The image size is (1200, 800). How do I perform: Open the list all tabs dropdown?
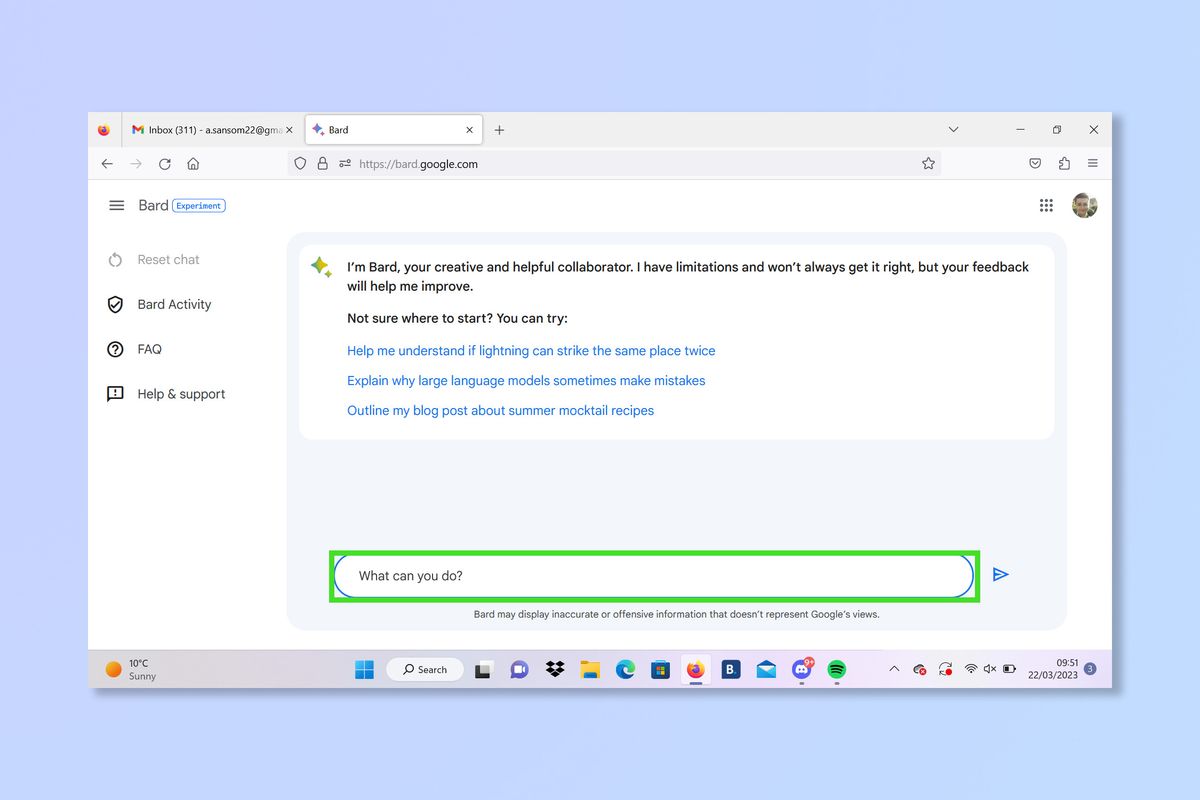click(953, 129)
